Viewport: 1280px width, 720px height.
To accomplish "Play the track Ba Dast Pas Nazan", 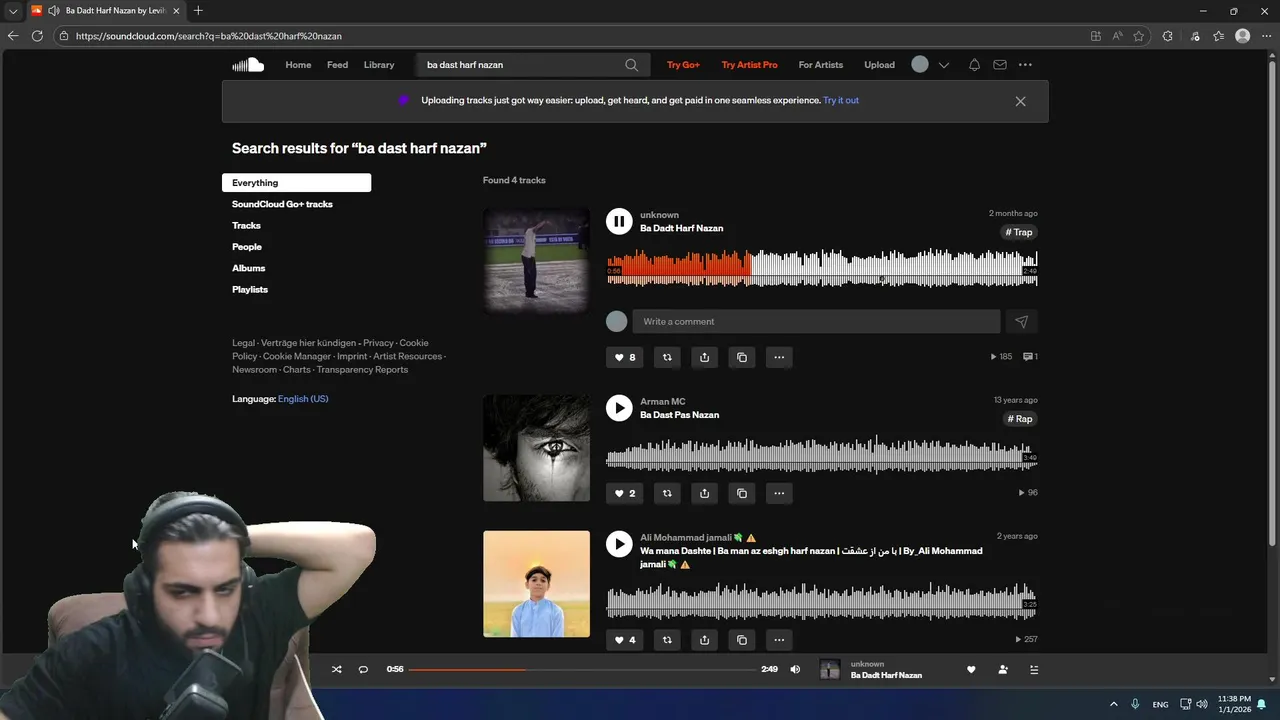I will click(x=619, y=407).
